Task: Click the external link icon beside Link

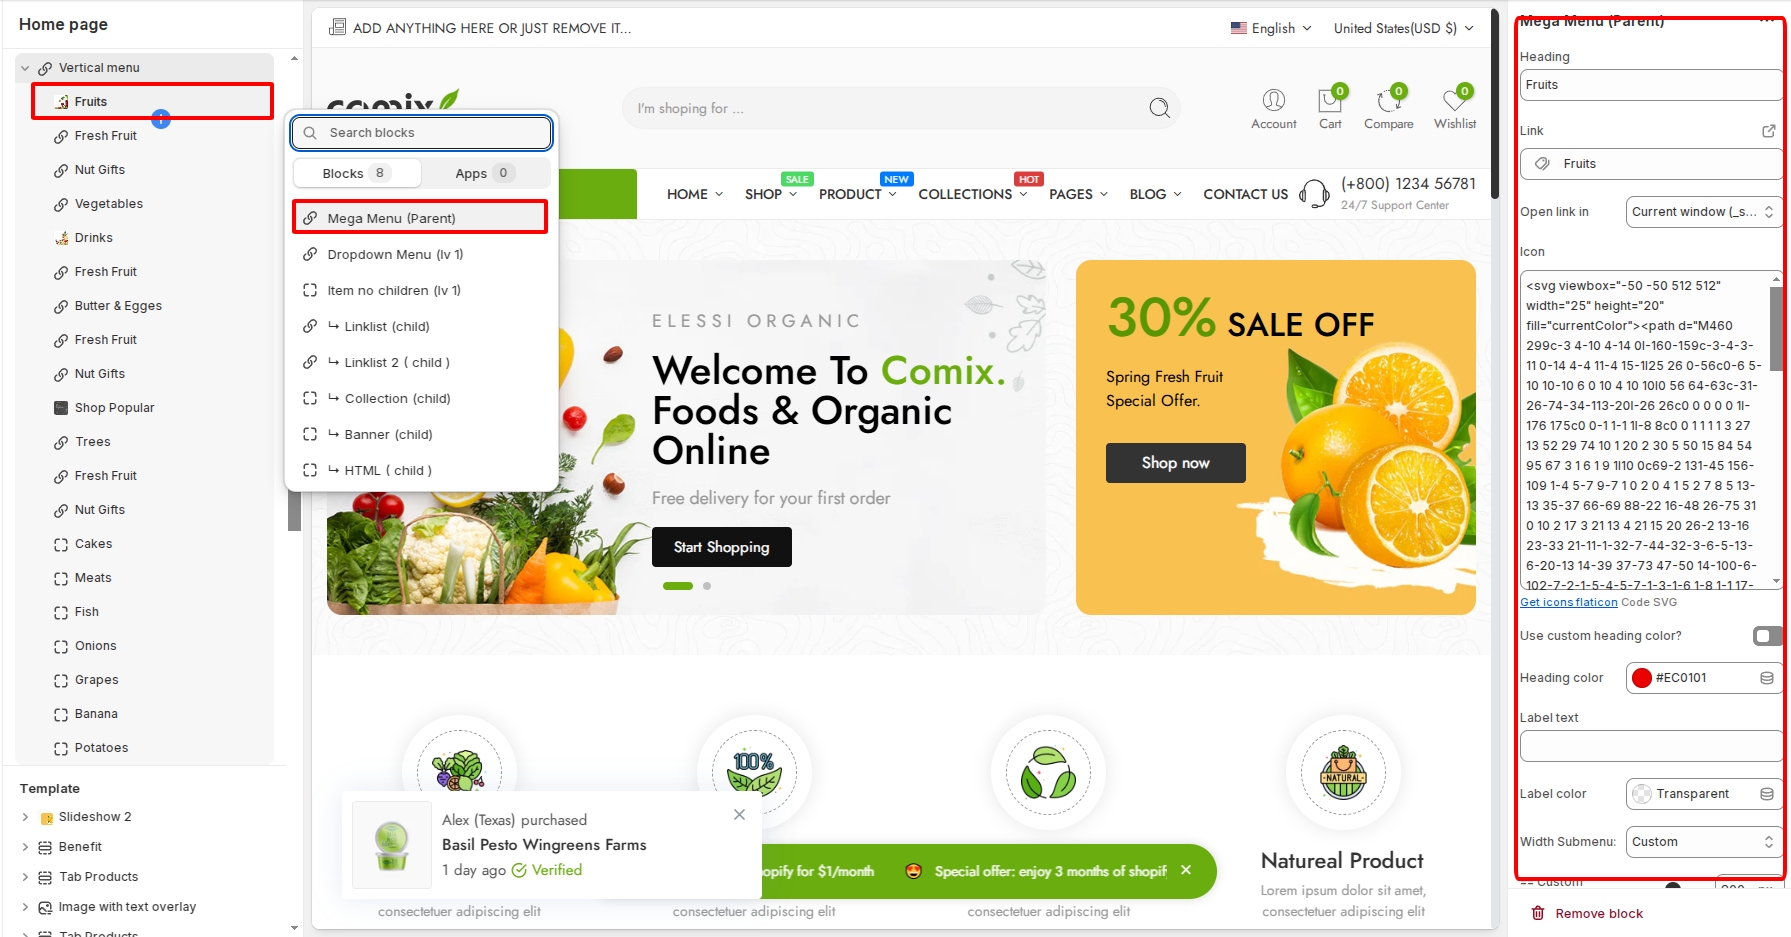Action: [1768, 131]
